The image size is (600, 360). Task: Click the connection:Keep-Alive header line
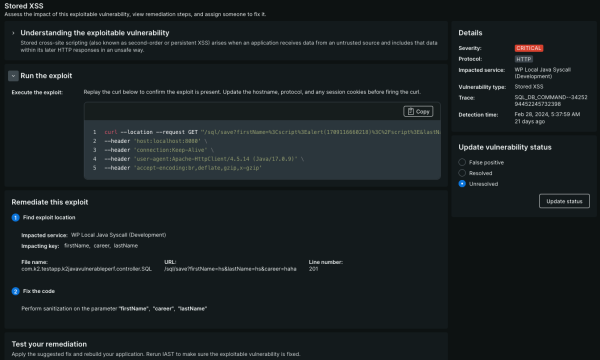(x=159, y=150)
